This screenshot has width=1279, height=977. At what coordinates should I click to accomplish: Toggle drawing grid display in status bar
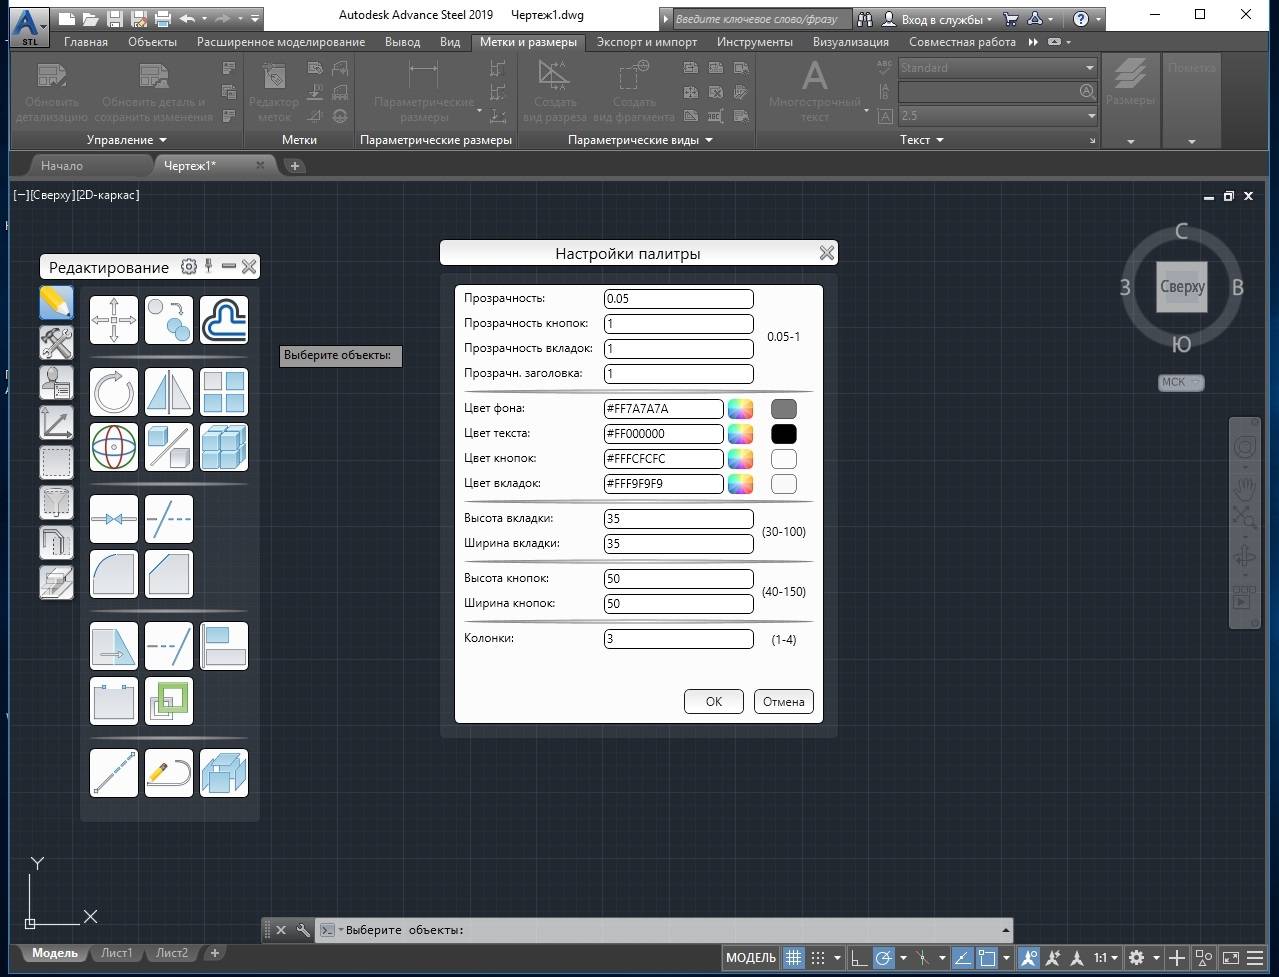click(793, 958)
